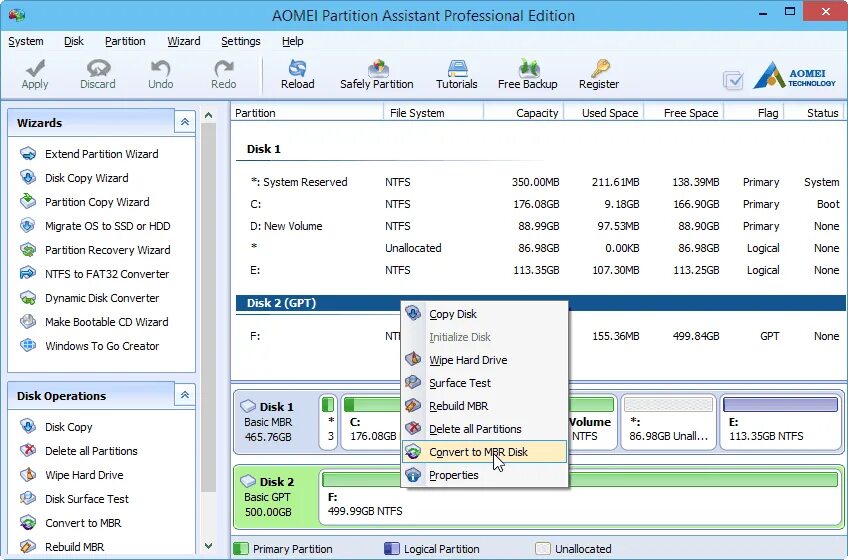Open the System menu
The width and height of the screenshot is (848, 560).
(x=25, y=41)
